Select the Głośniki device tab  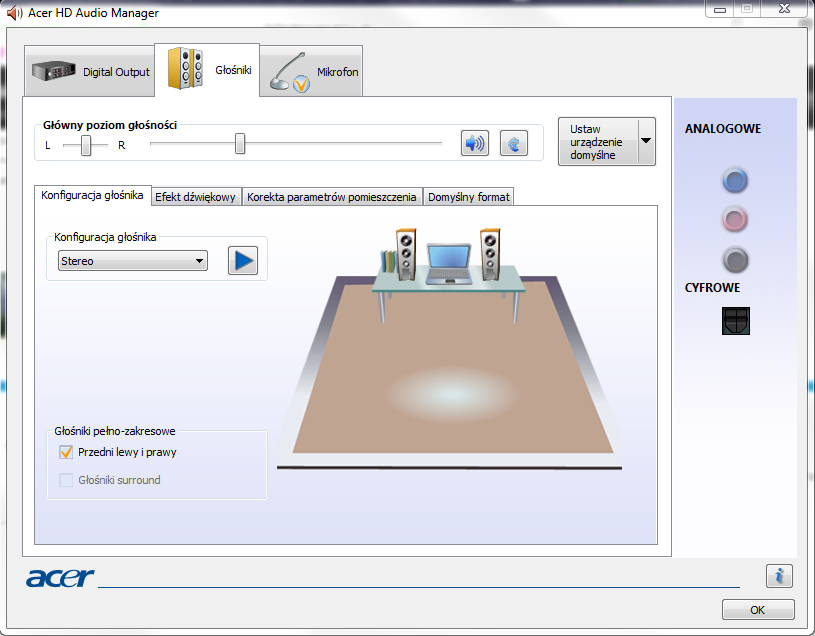click(x=207, y=70)
